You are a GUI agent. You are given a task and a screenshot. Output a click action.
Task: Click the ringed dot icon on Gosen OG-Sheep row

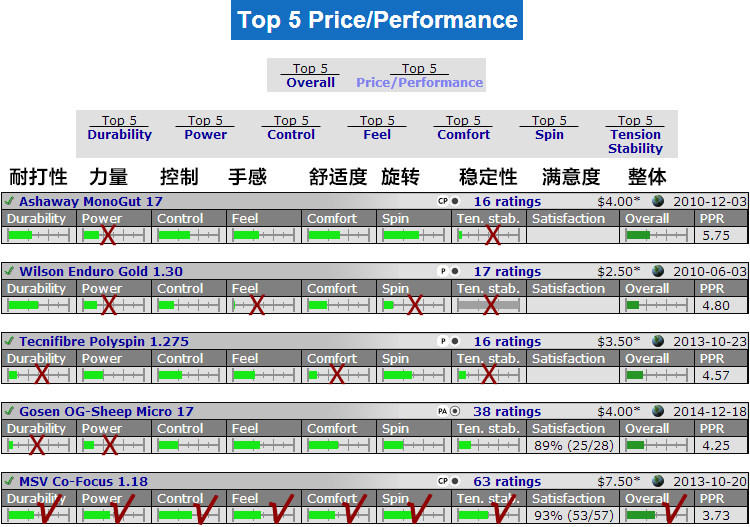click(x=455, y=411)
